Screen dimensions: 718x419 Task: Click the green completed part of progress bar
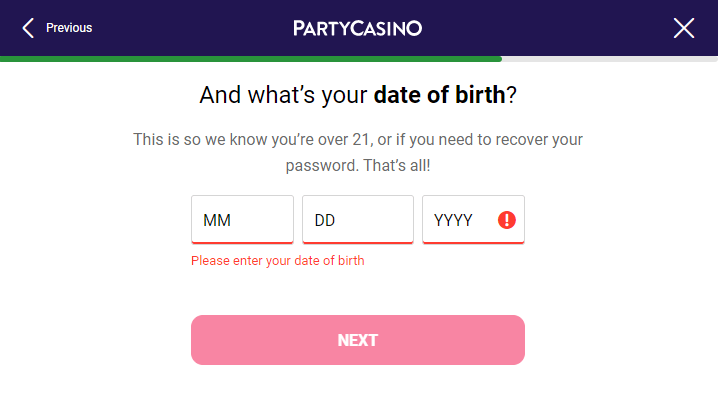click(x=251, y=59)
